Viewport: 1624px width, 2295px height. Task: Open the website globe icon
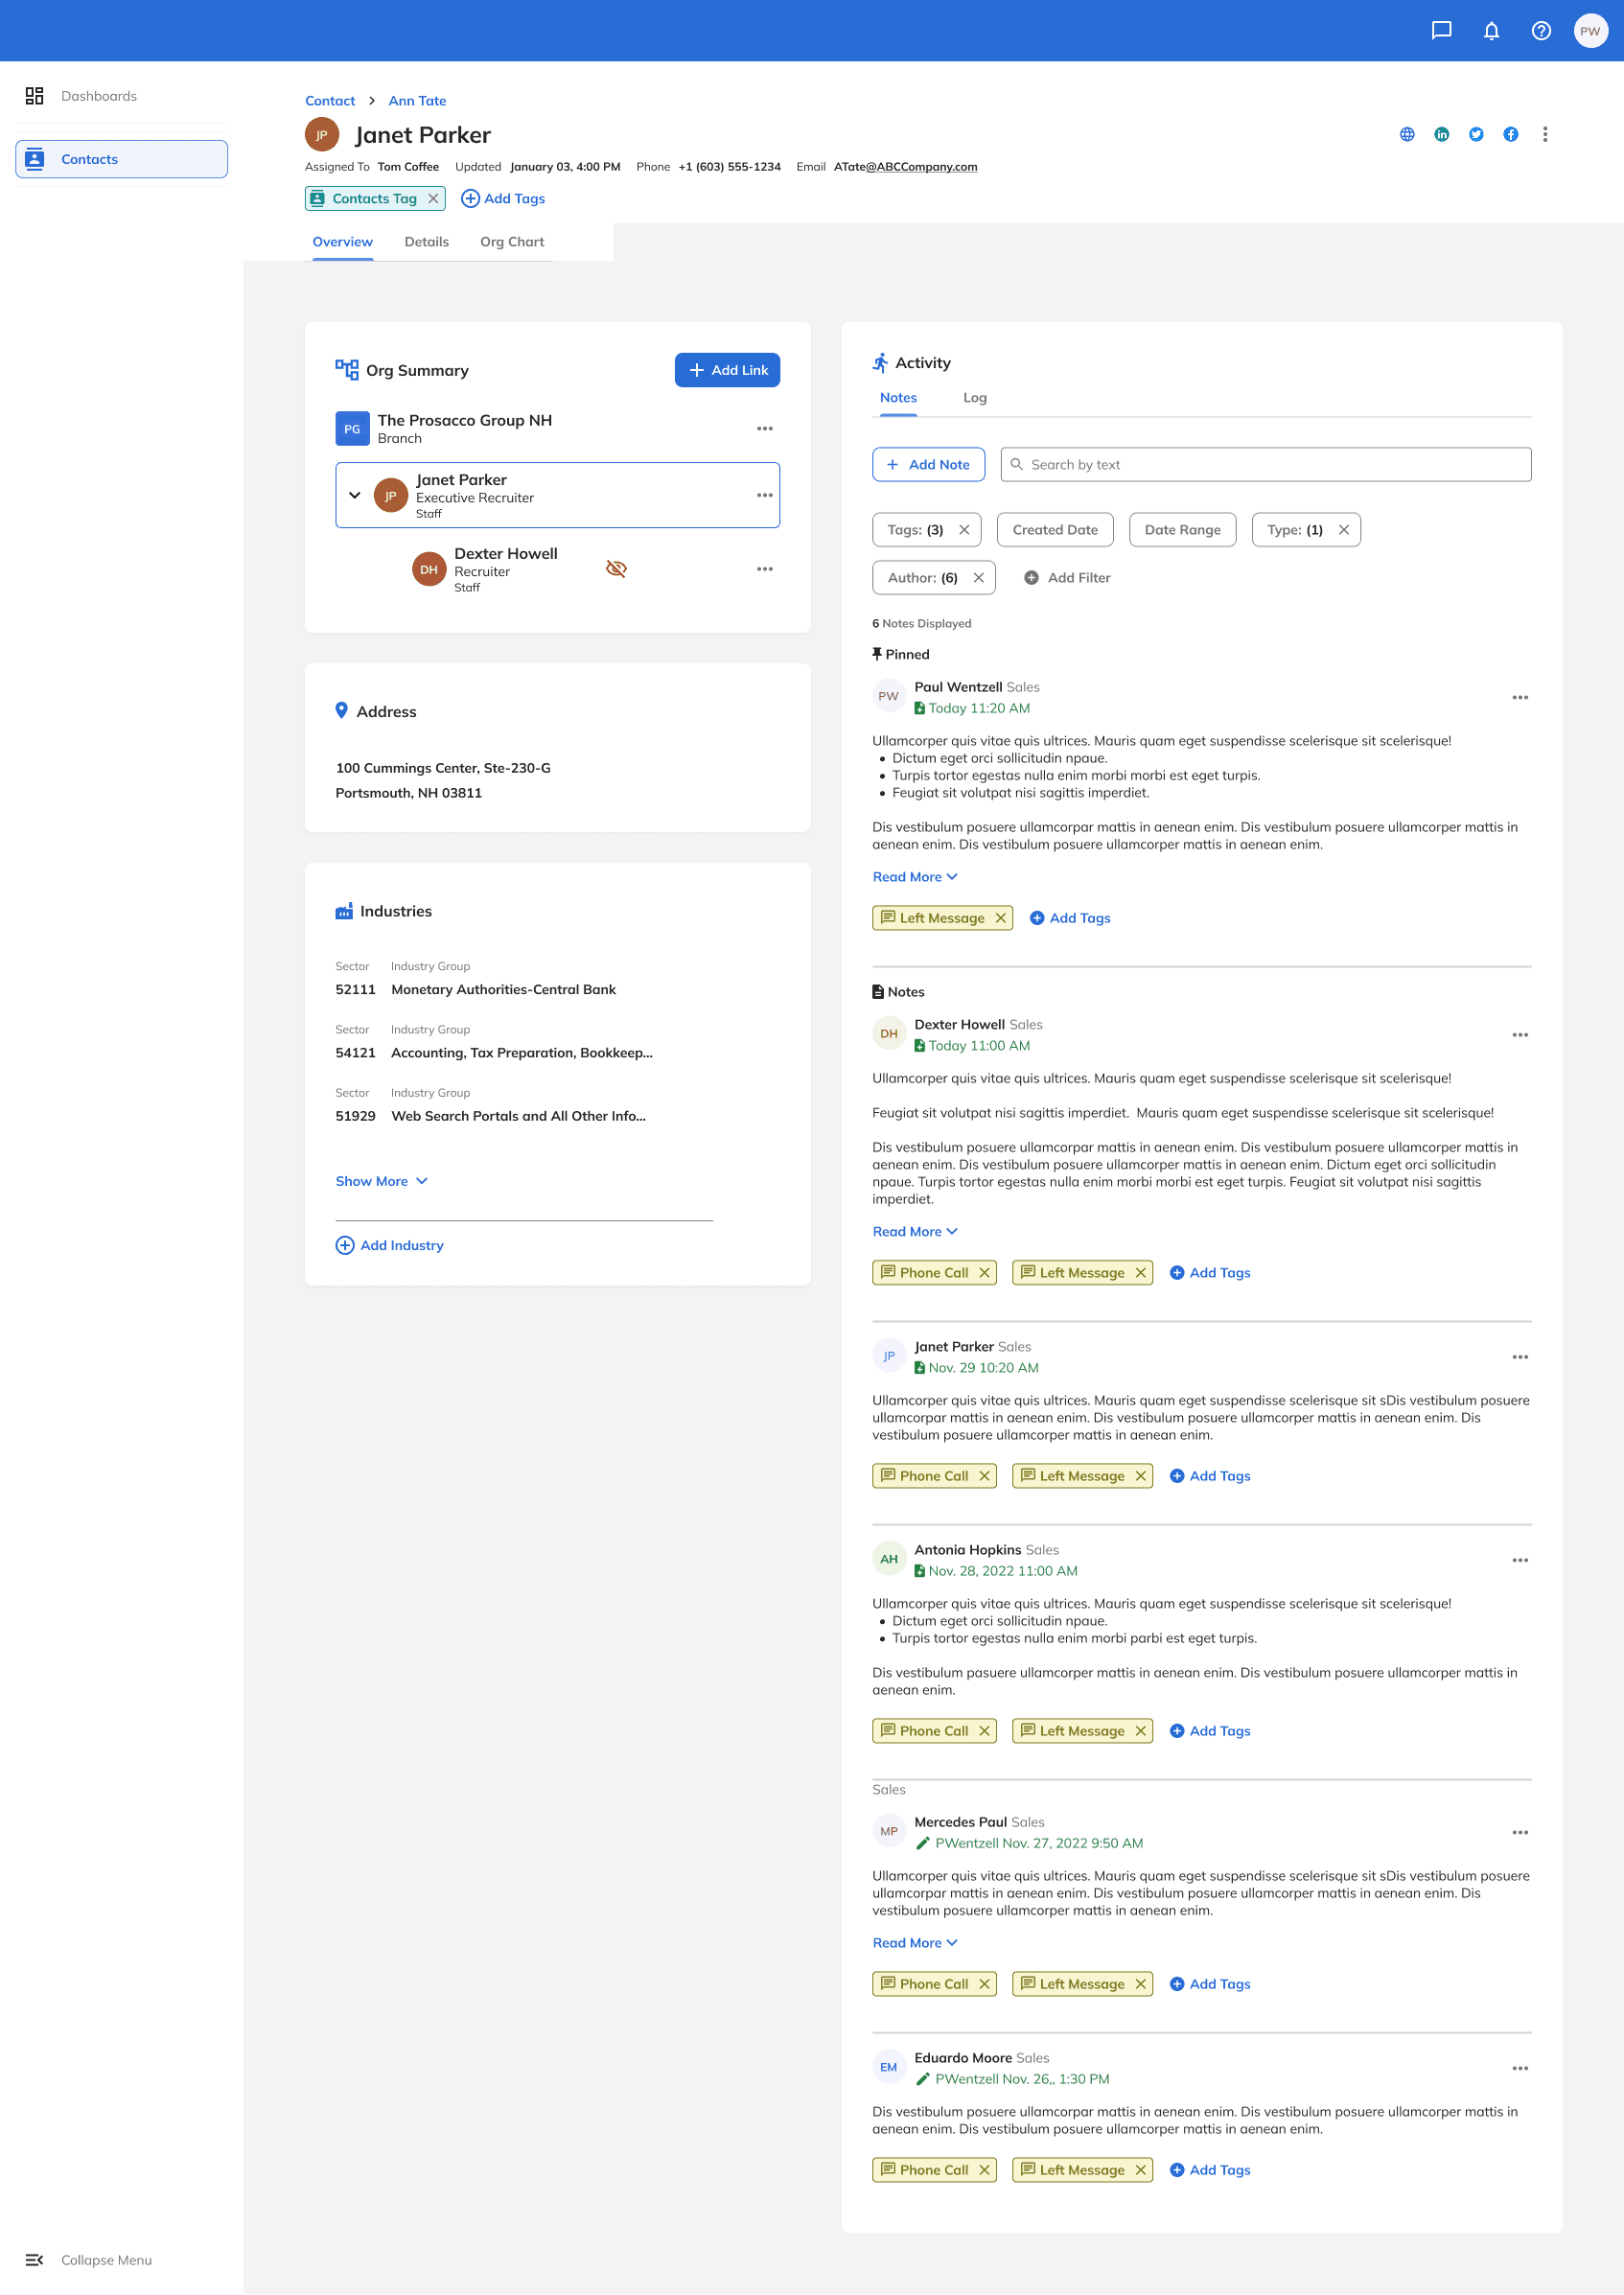1407,134
